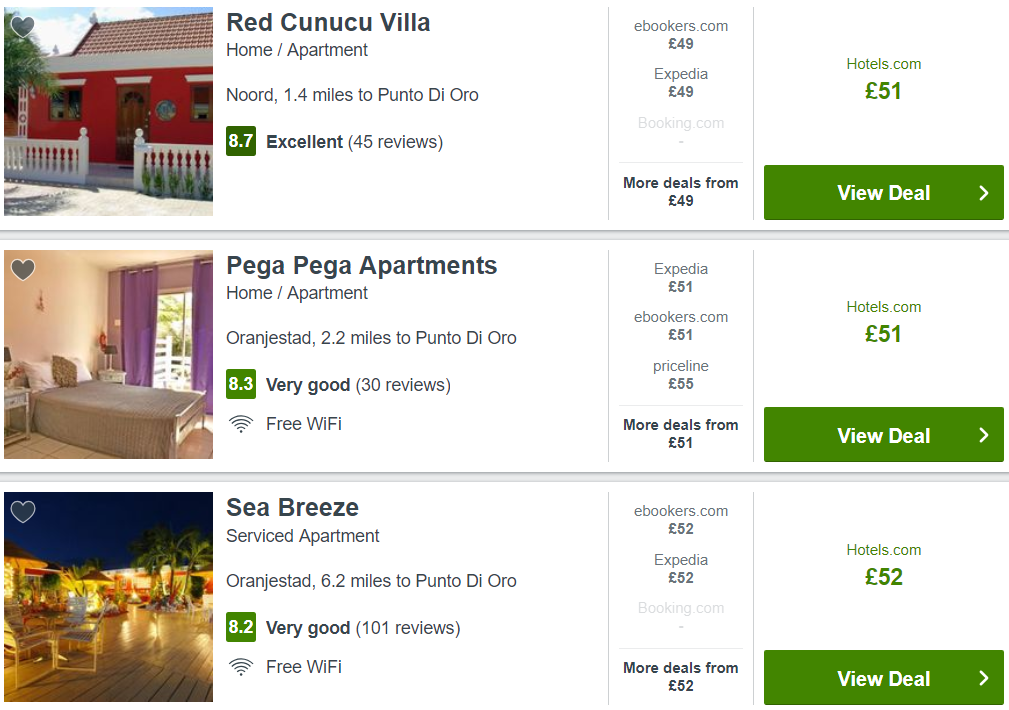Toggle the heart on Sea Breeze photo
This screenshot has height=710, width=1009.
coord(23,512)
